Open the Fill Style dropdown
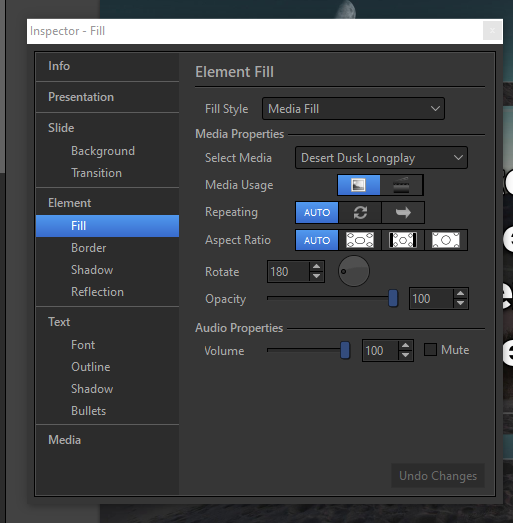The height and width of the screenshot is (523, 513). point(353,109)
